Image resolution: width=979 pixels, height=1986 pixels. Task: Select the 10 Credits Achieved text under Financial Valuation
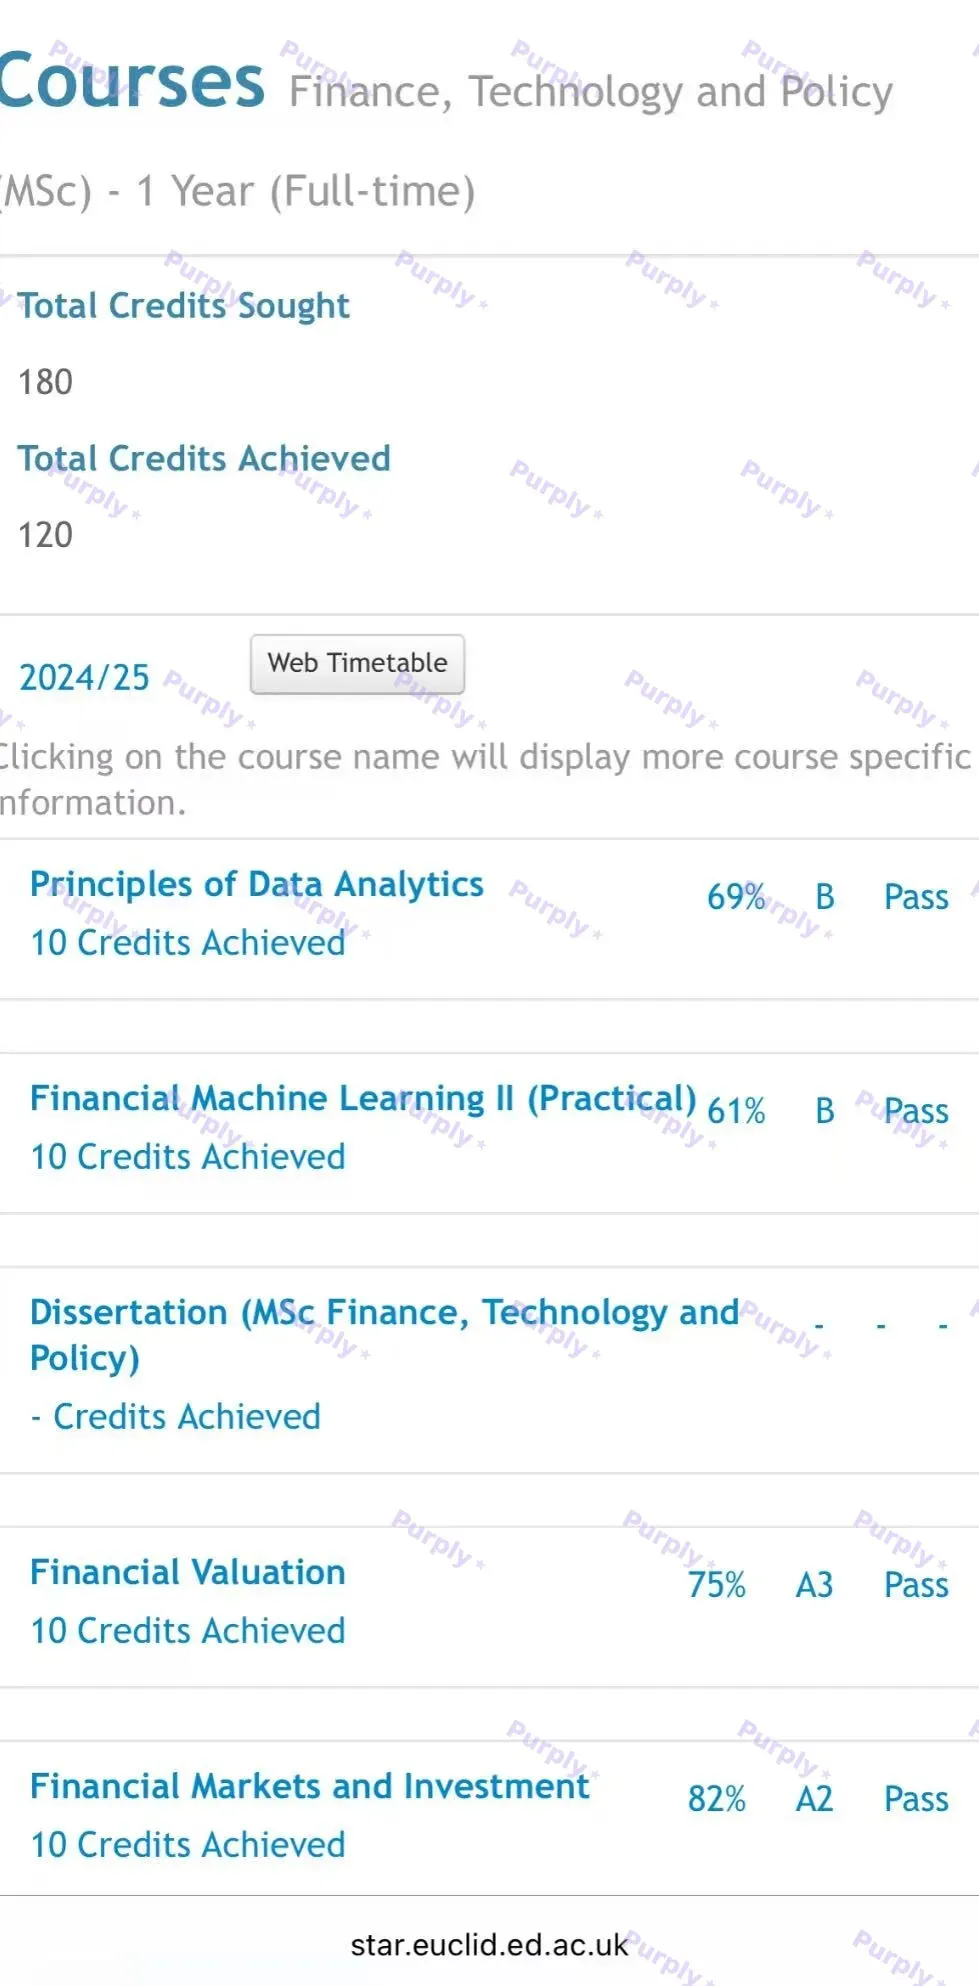click(187, 1630)
